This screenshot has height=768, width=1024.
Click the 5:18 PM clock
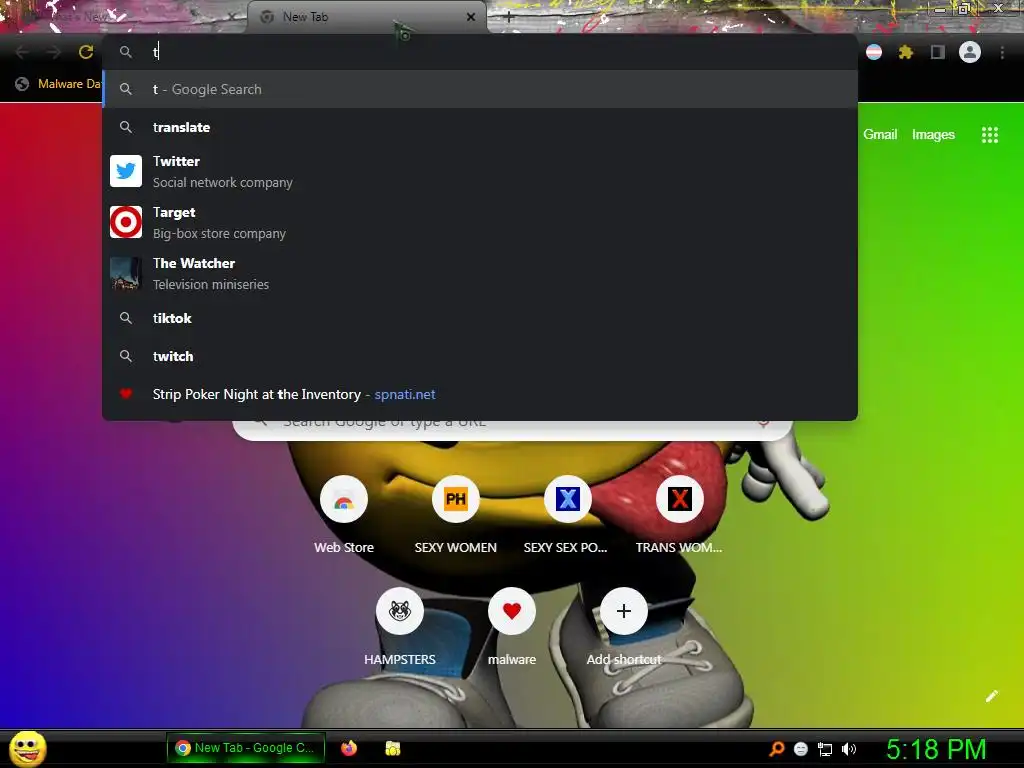coord(935,749)
